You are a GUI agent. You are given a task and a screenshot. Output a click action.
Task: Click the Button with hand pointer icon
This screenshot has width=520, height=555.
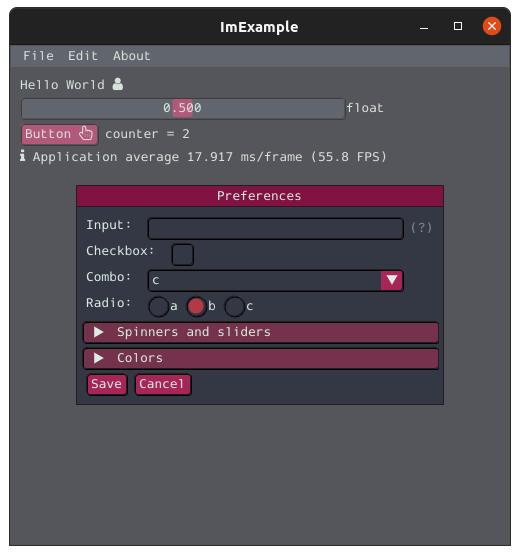[x=59, y=134]
